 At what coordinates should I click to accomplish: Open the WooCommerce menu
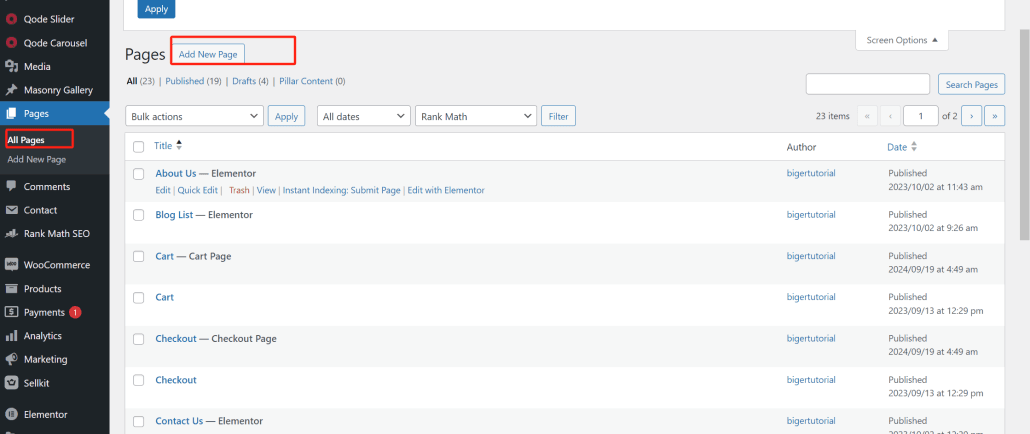coord(55,265)
